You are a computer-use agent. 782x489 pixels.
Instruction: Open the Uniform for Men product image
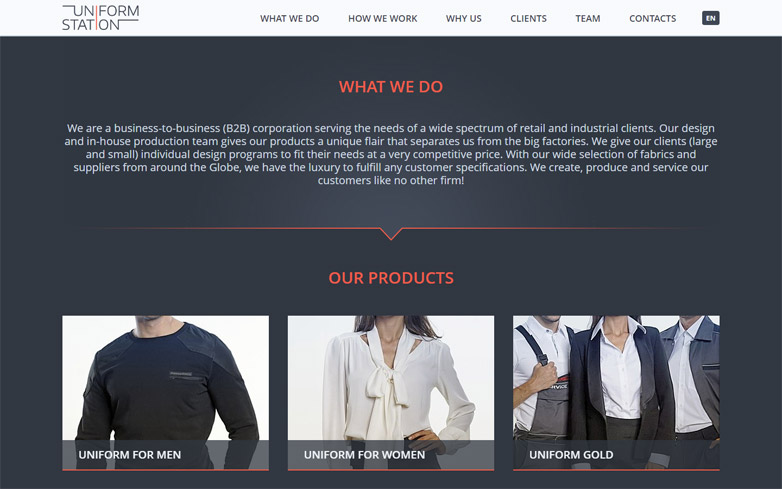click(x=166, y=377)
